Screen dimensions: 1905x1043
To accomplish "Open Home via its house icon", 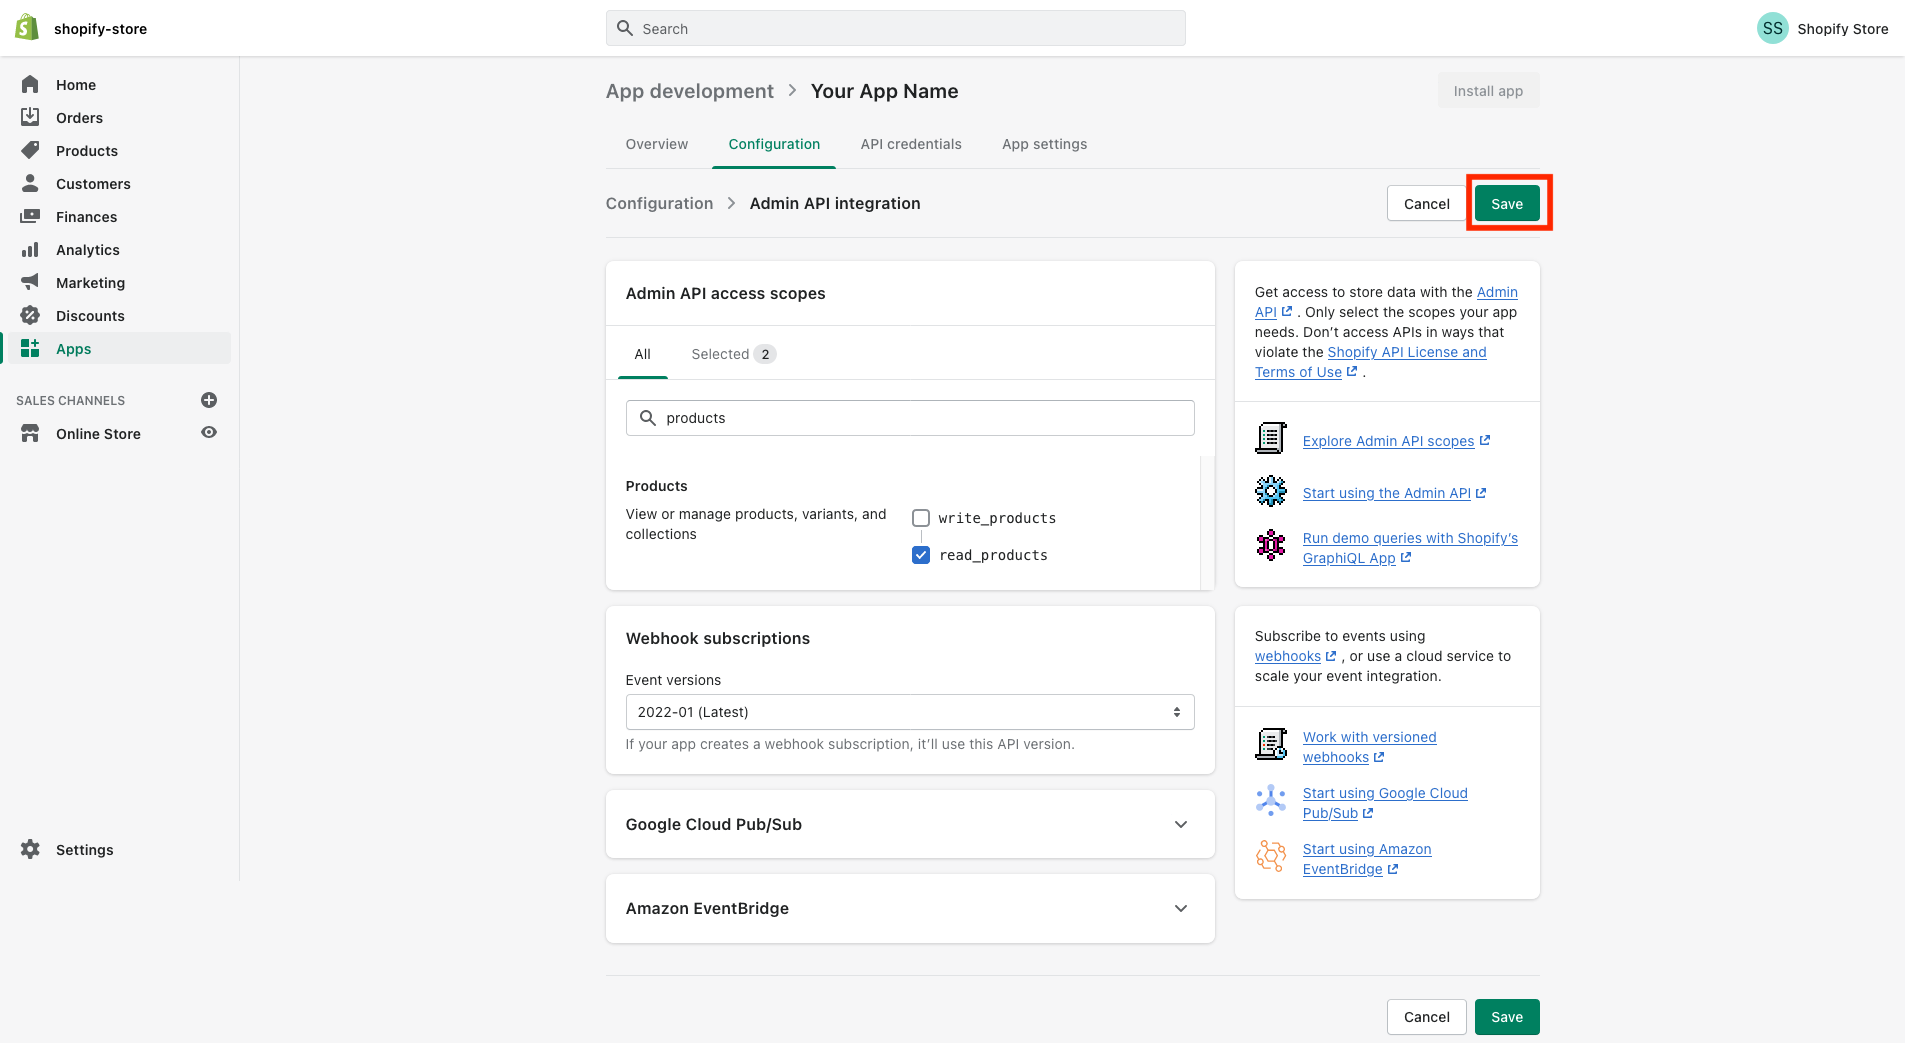I will click(x=30, y=85).
